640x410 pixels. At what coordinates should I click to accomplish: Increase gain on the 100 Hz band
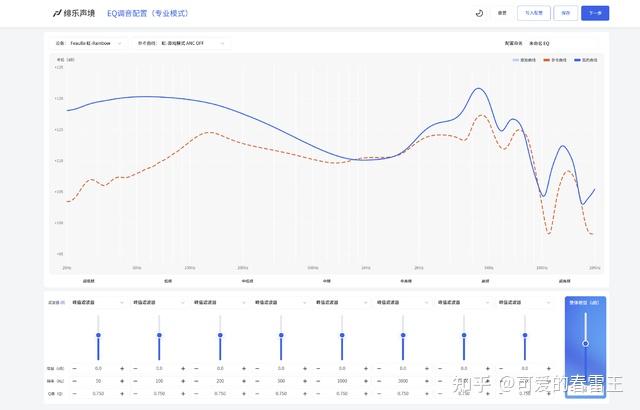(x=183, y=368)
